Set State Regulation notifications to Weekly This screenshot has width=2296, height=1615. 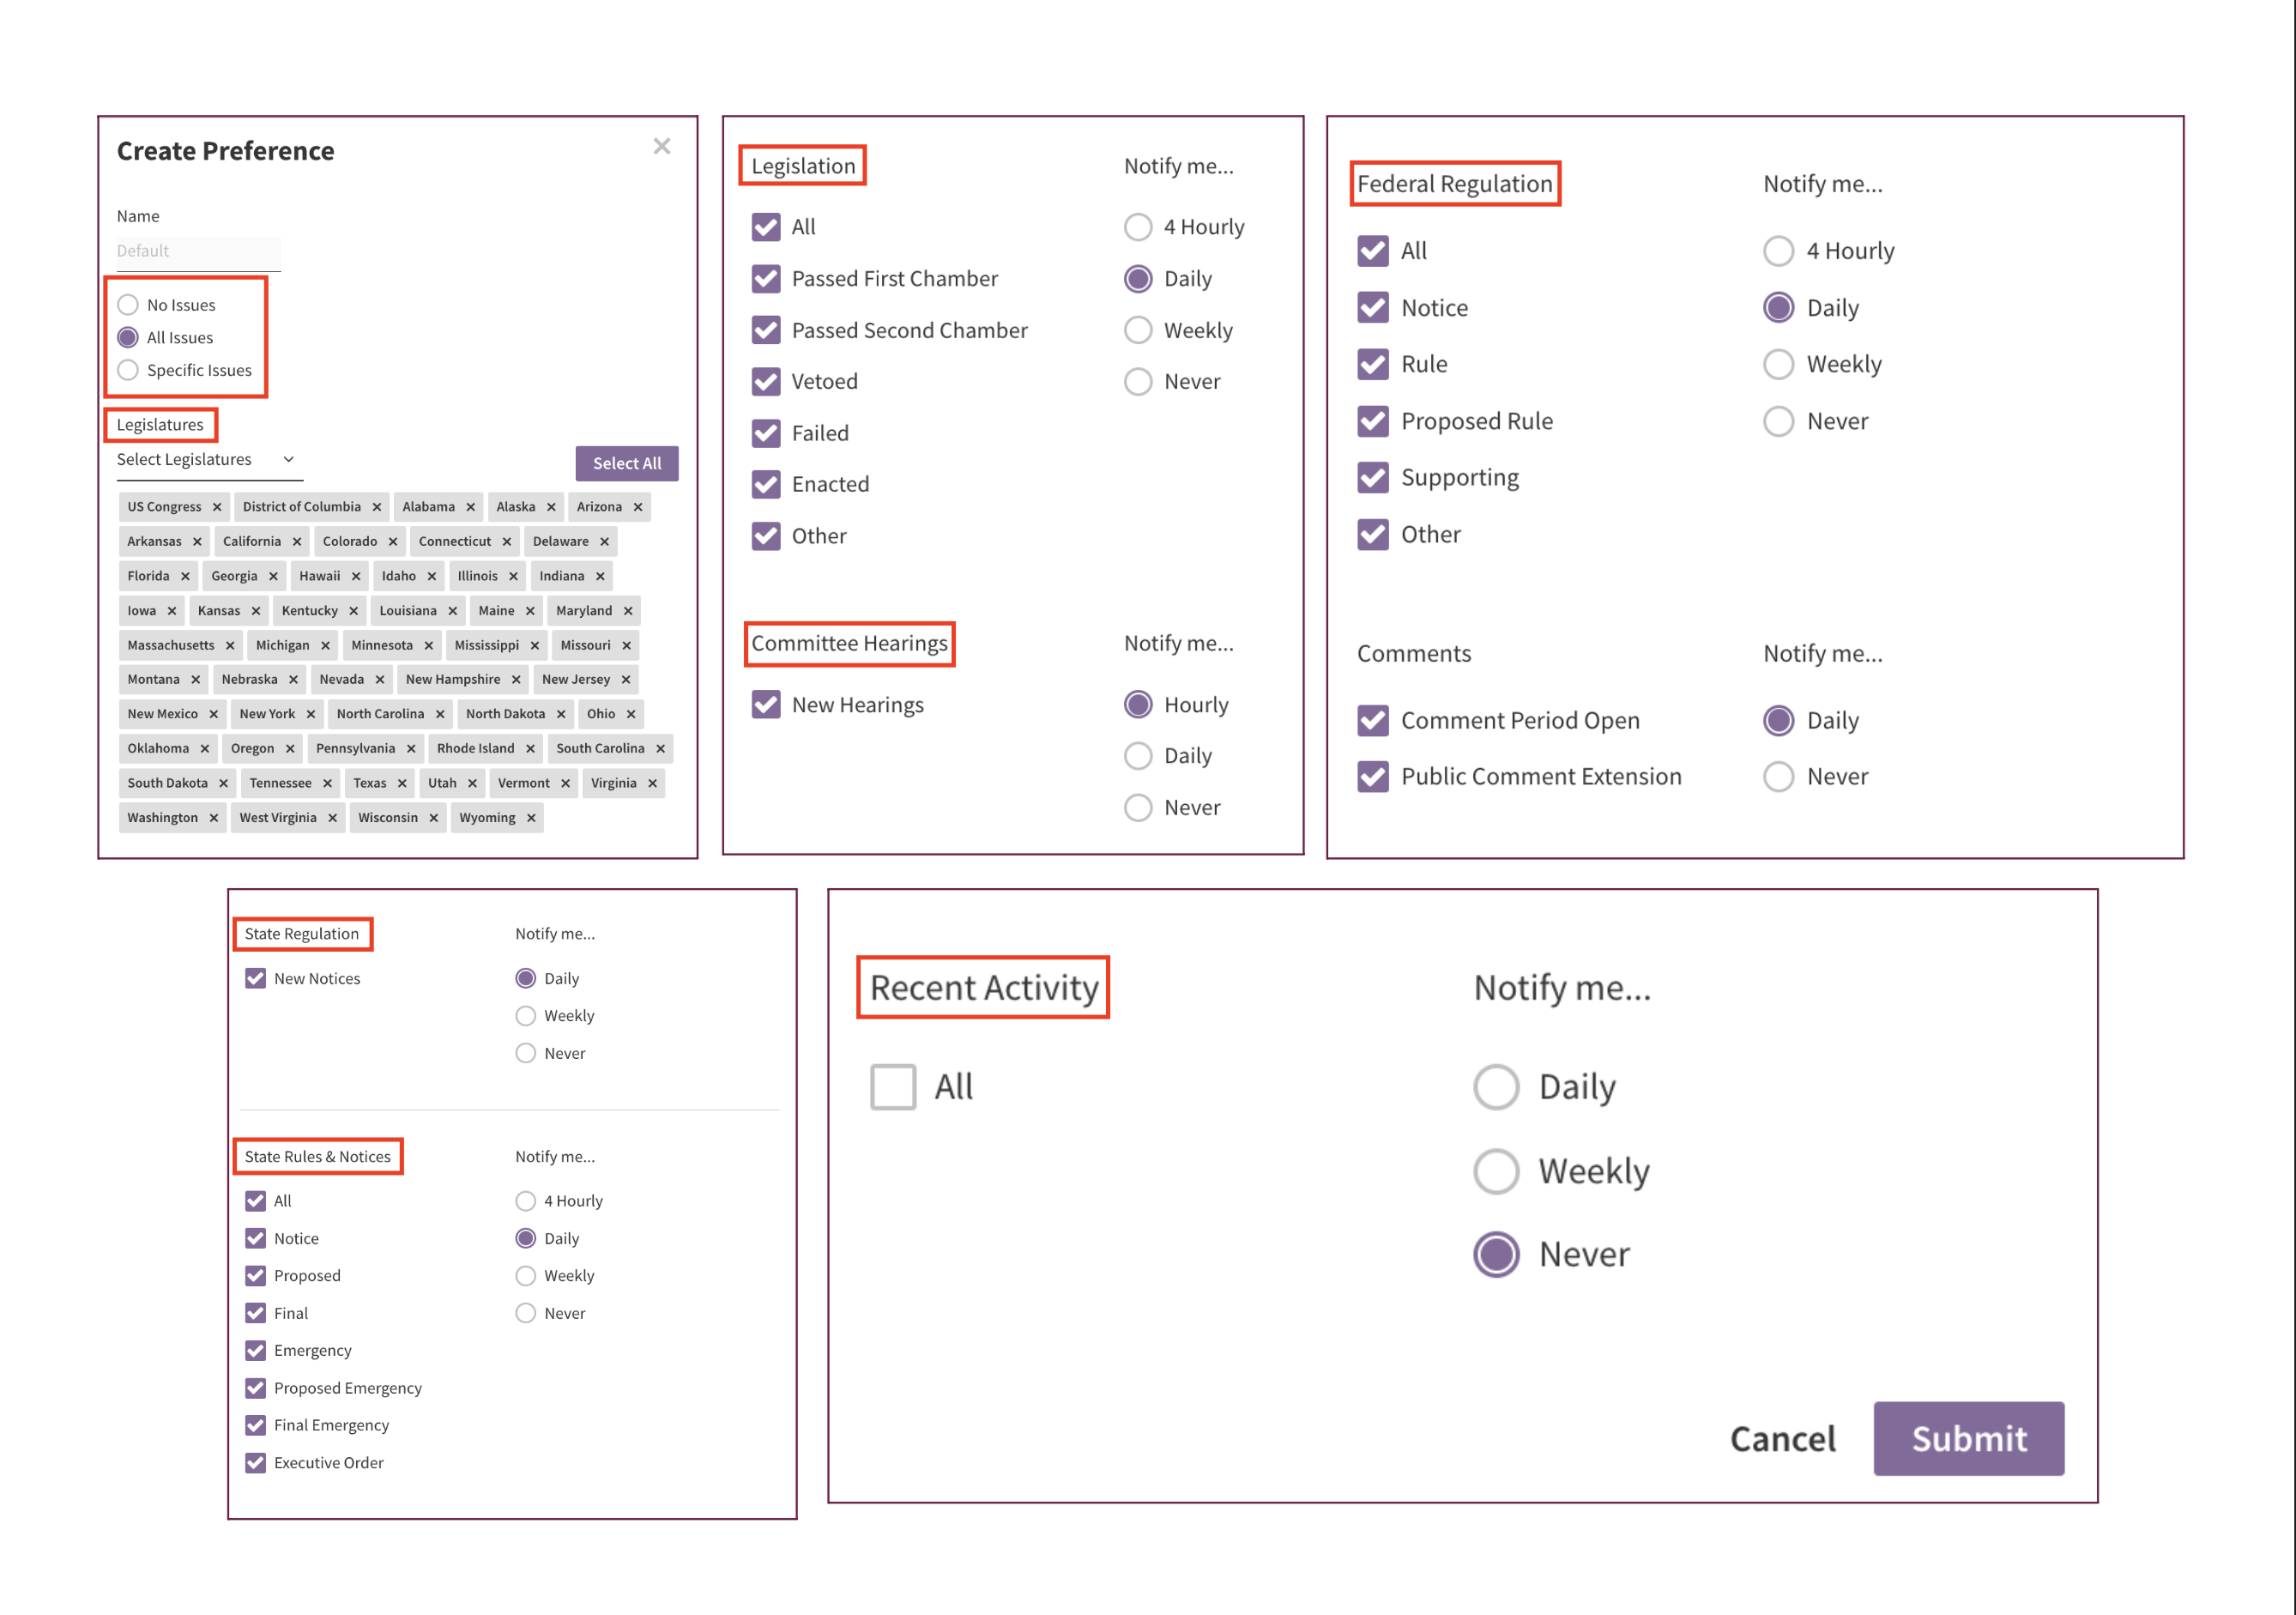click(x=525, y=1016)
